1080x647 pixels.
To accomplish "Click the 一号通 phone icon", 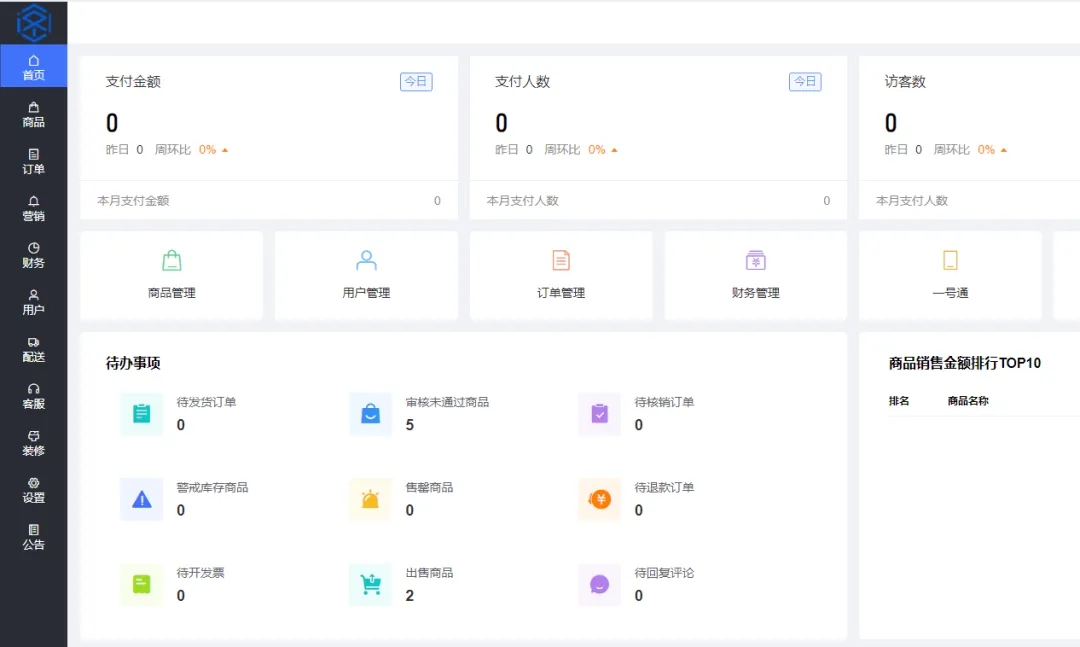I will (x=950, y=261).
